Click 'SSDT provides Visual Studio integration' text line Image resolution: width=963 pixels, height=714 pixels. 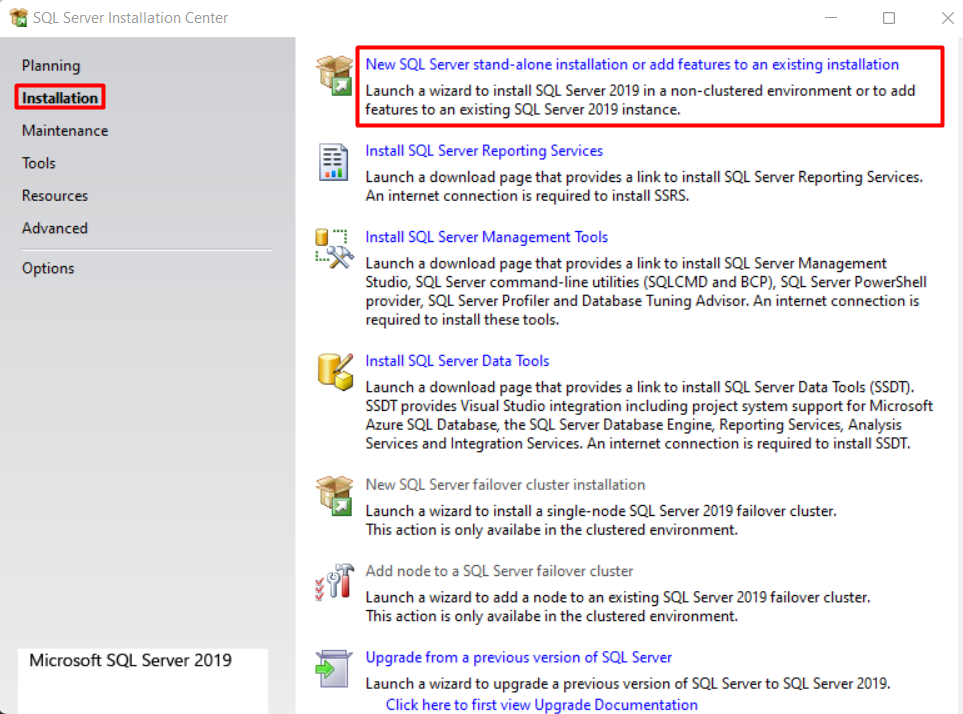(x=649, y=406)
